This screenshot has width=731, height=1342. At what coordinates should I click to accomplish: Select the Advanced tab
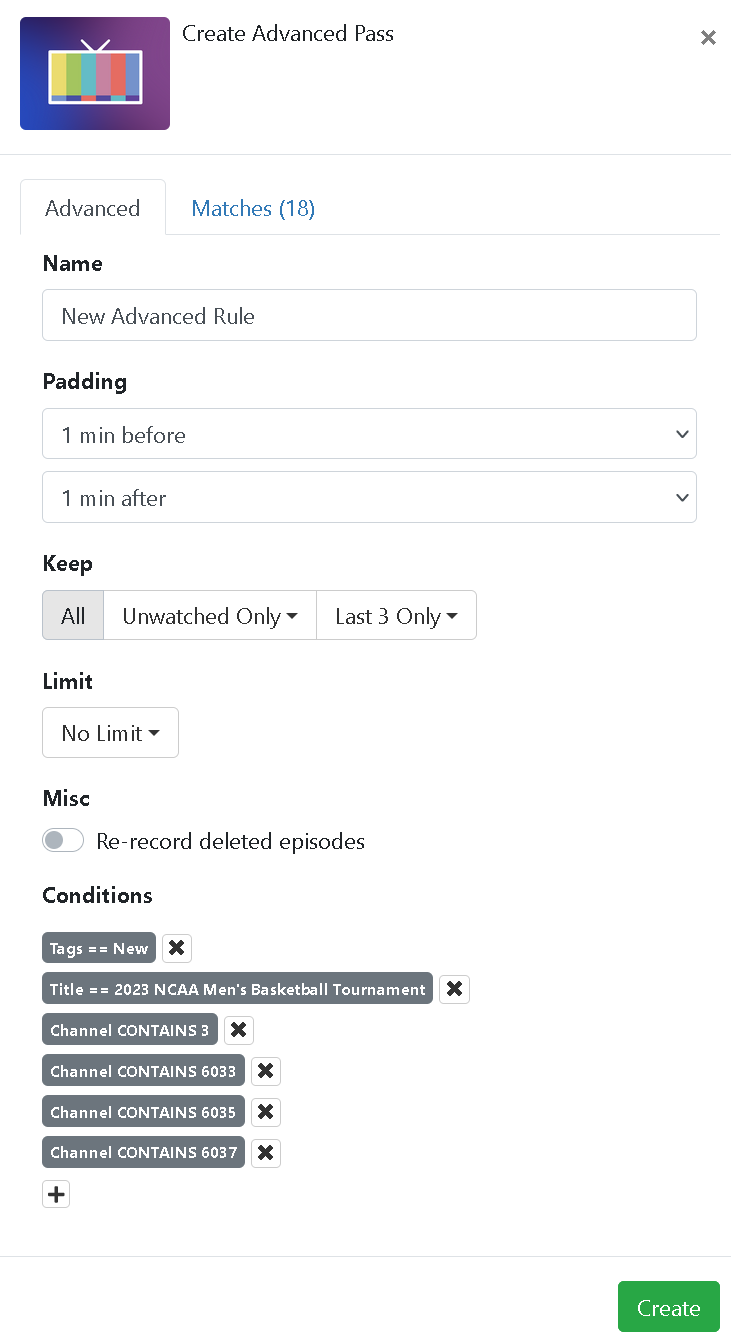click(93, 208)
